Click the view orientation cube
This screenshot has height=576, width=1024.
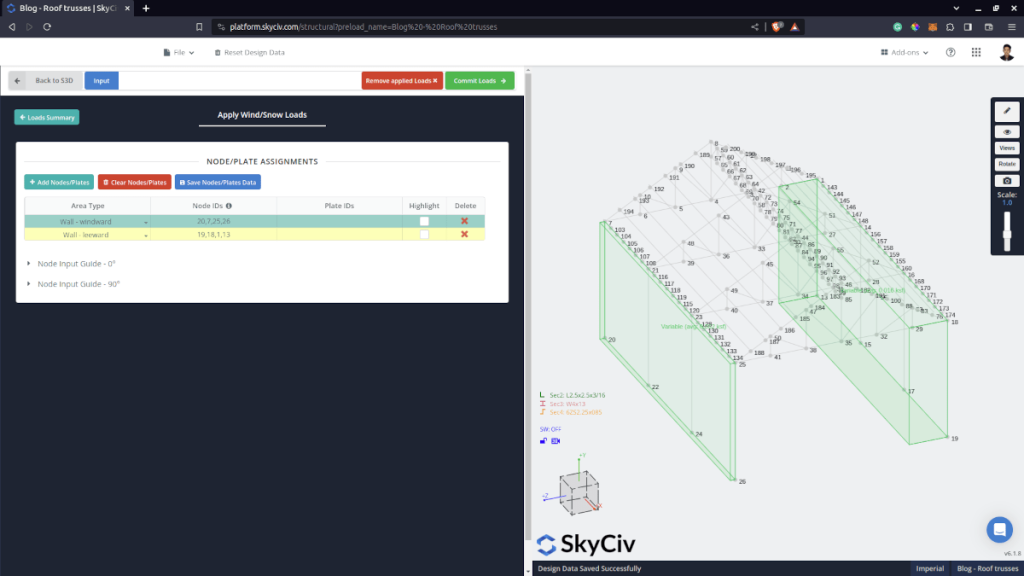click(x=580, y=492)
